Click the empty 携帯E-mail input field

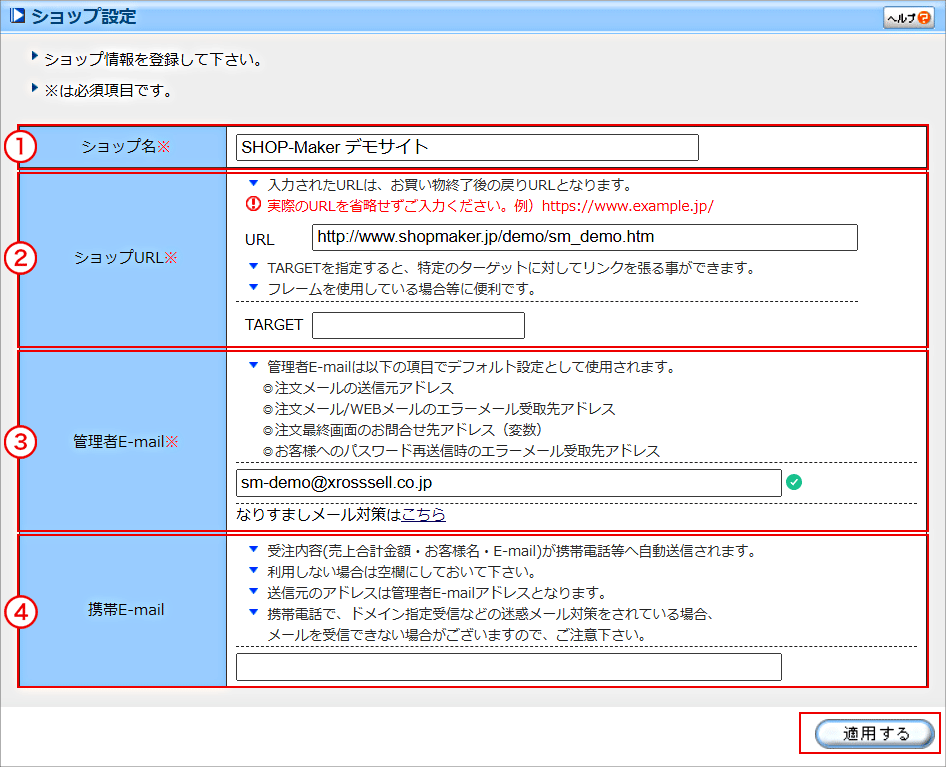[x=508, y=667]
